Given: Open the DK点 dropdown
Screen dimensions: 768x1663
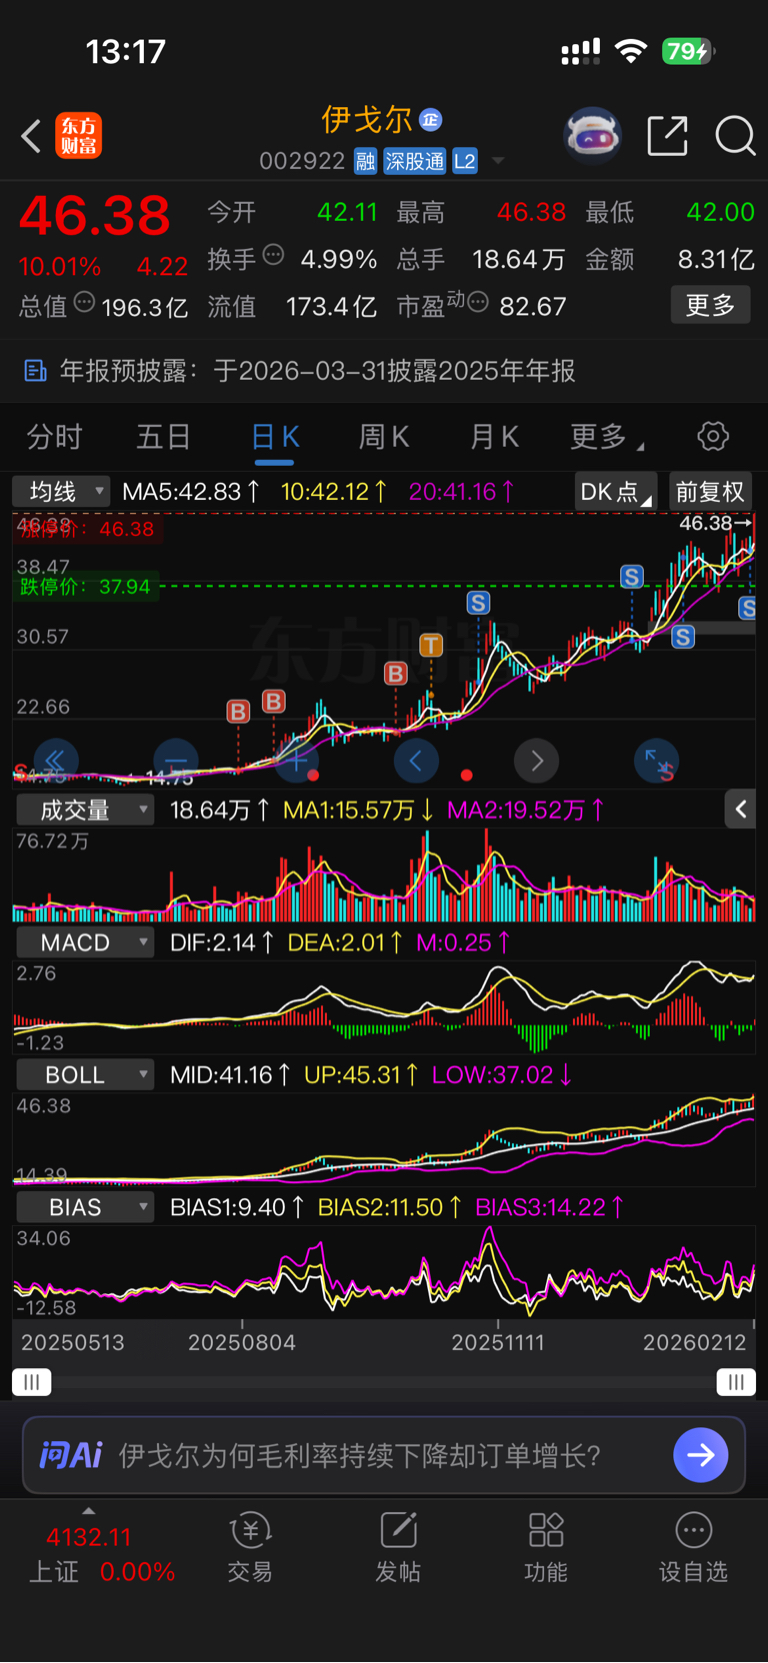Looking at the screenshot, I should (615, 492).
